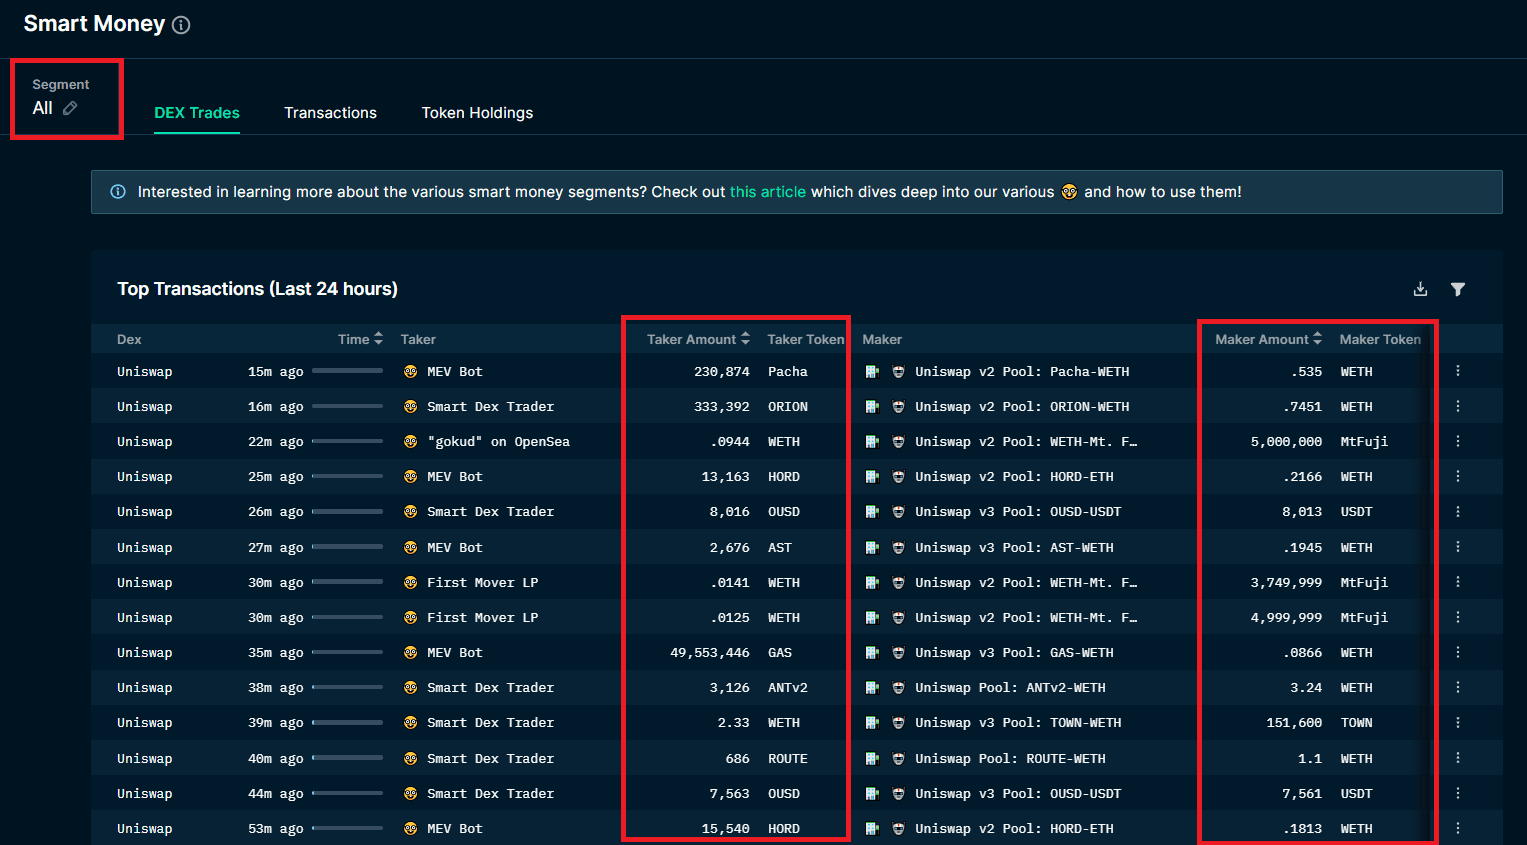Click the time bar in the 15m ago row
The height and width of the screenshot is (845, 1527).
coord(347,371)
